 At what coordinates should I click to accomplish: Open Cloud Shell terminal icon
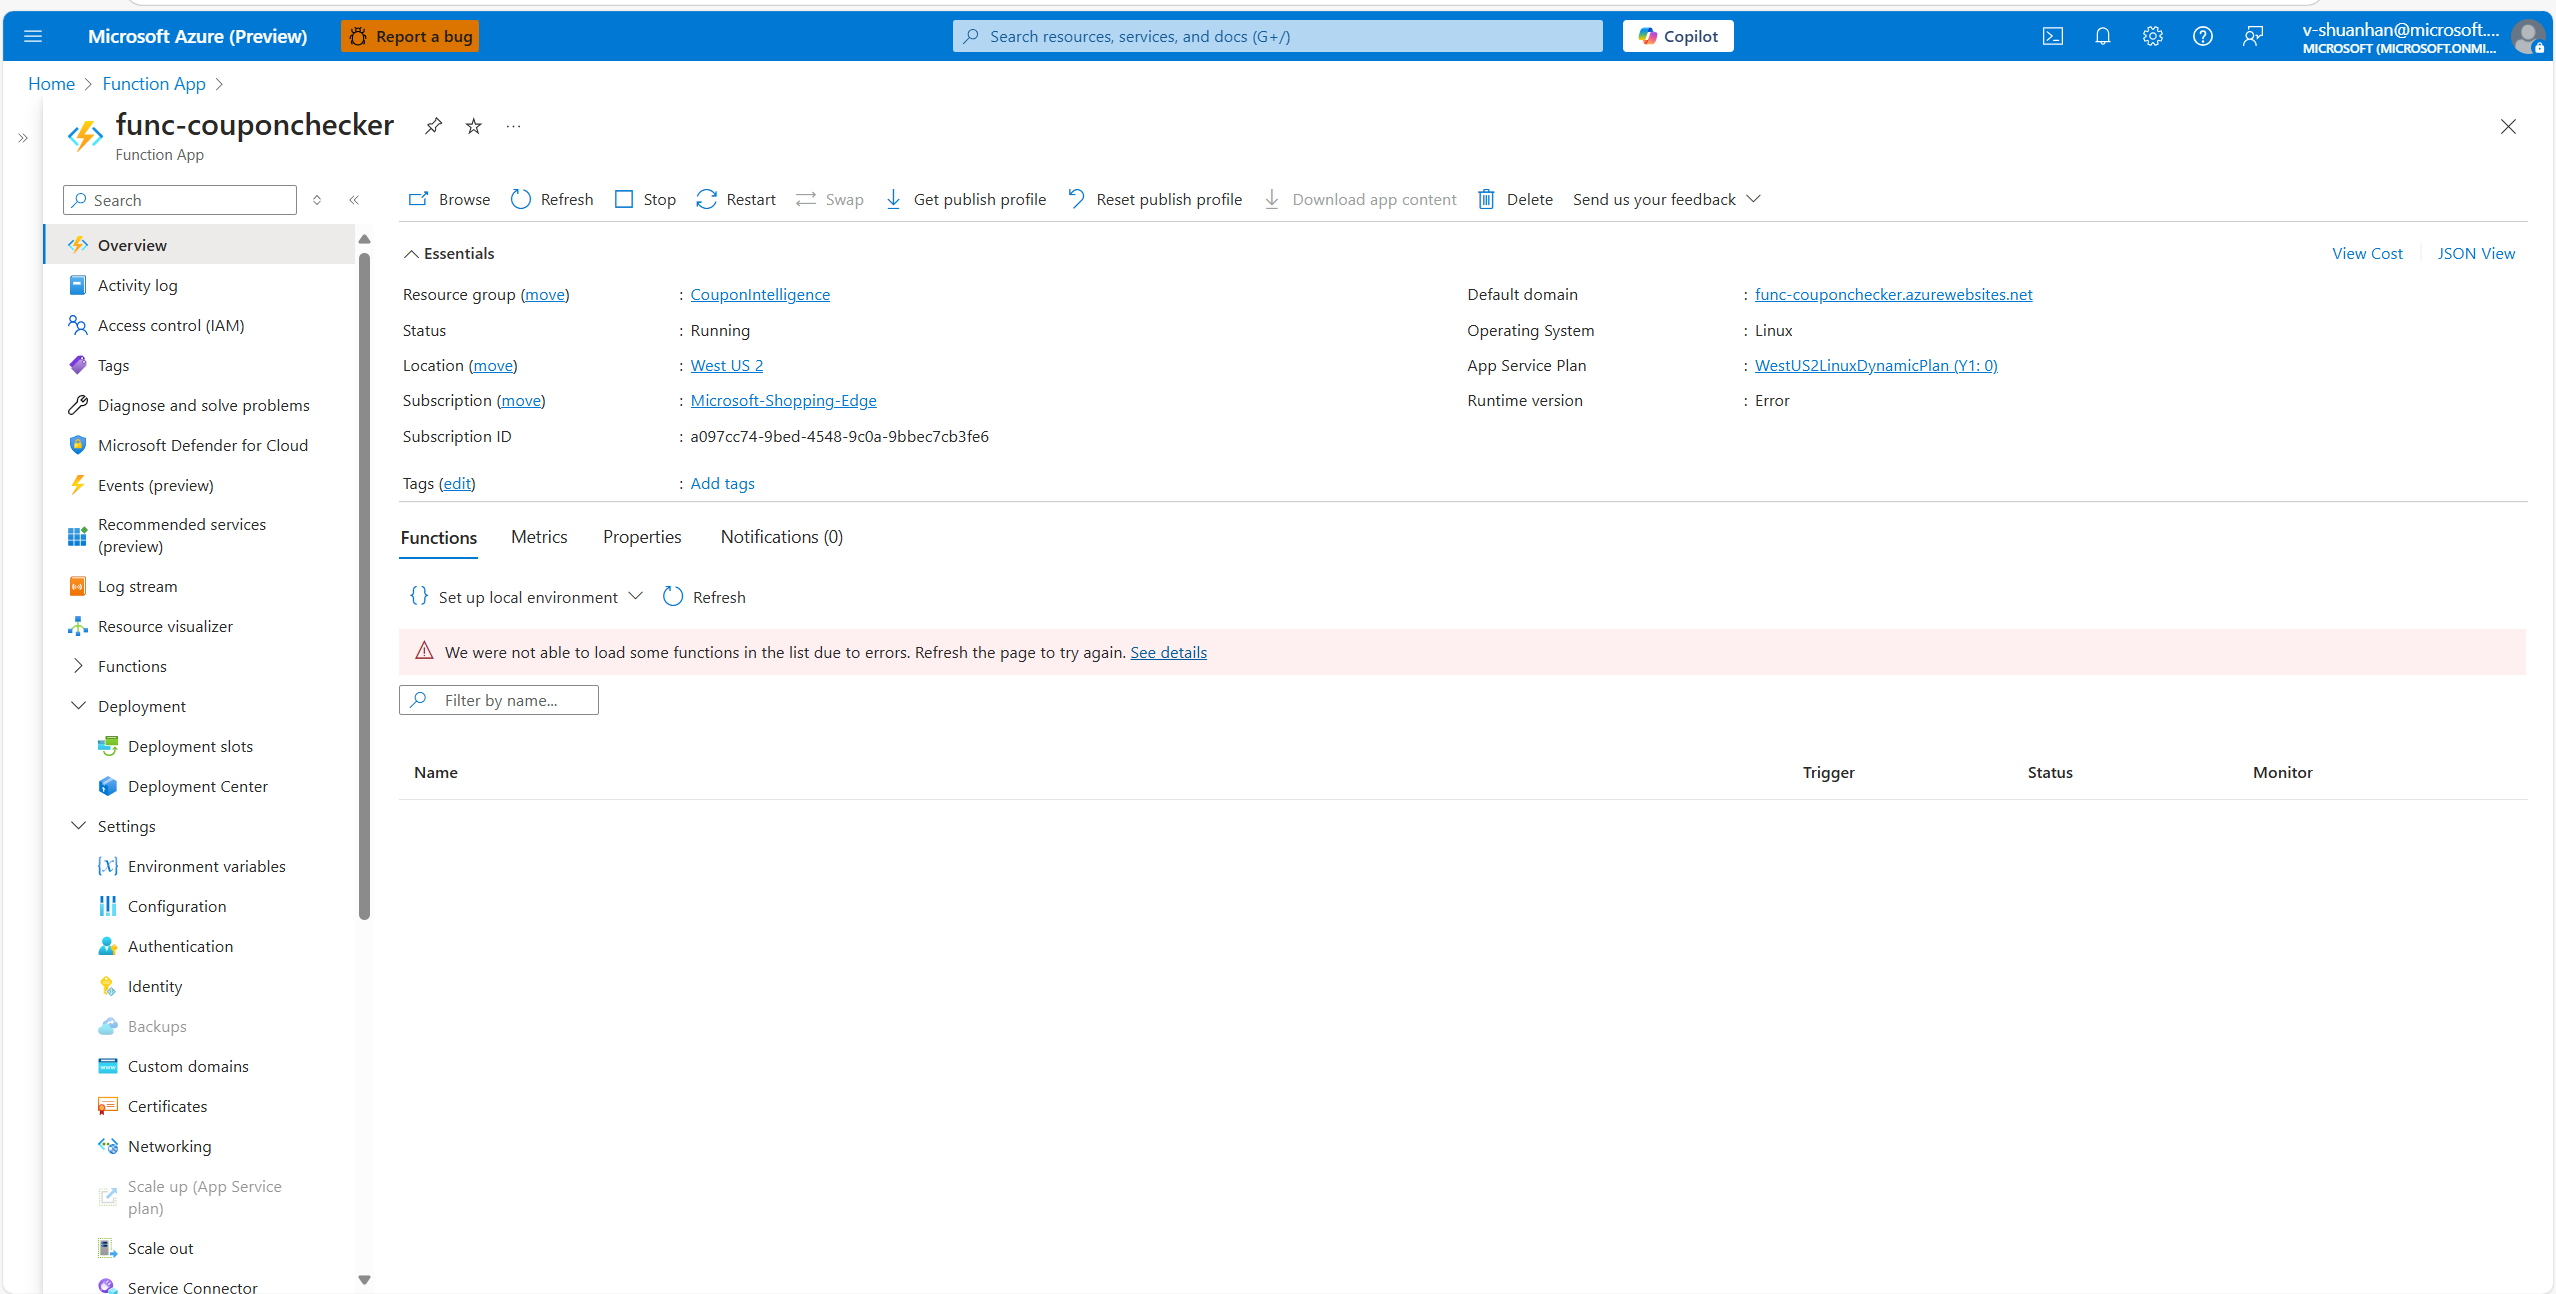click(2052, 36)
